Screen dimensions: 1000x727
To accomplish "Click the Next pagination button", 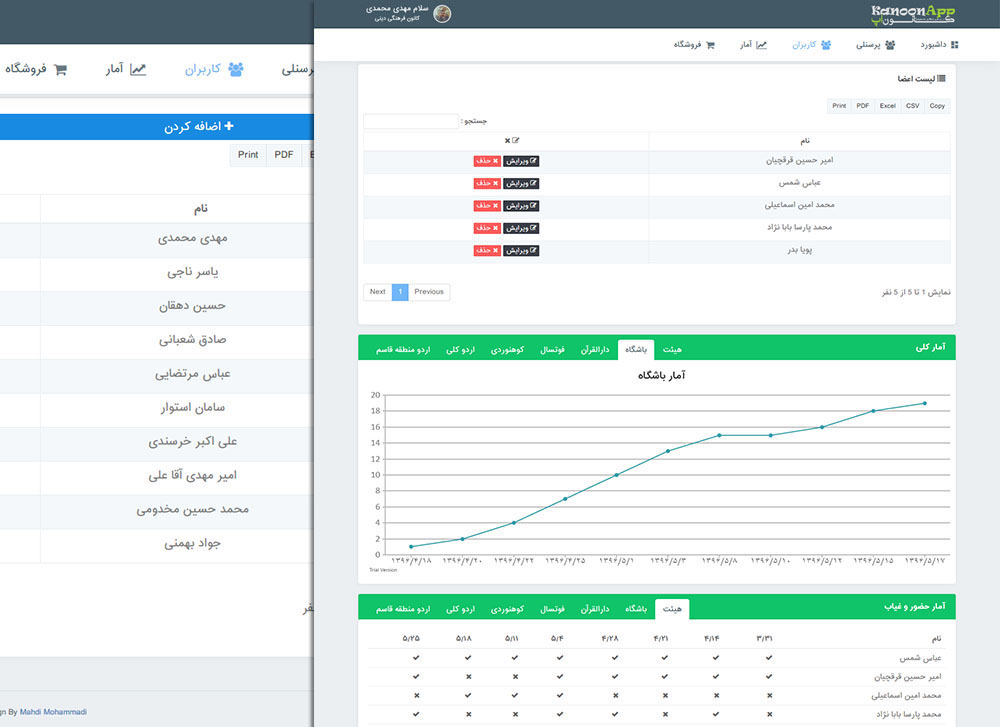I will pyautogui.click(x=377, y=291).
